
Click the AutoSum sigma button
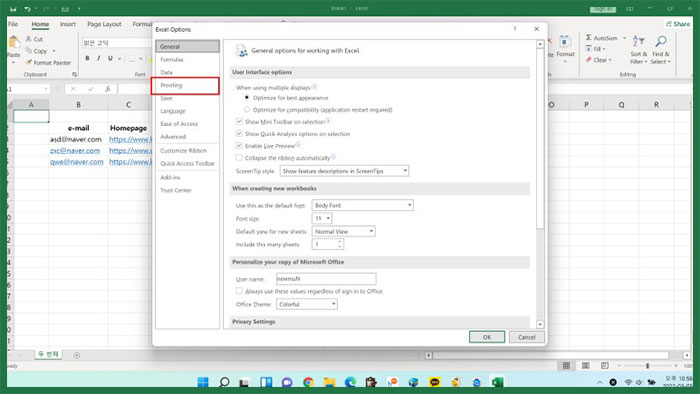(602, 38)
